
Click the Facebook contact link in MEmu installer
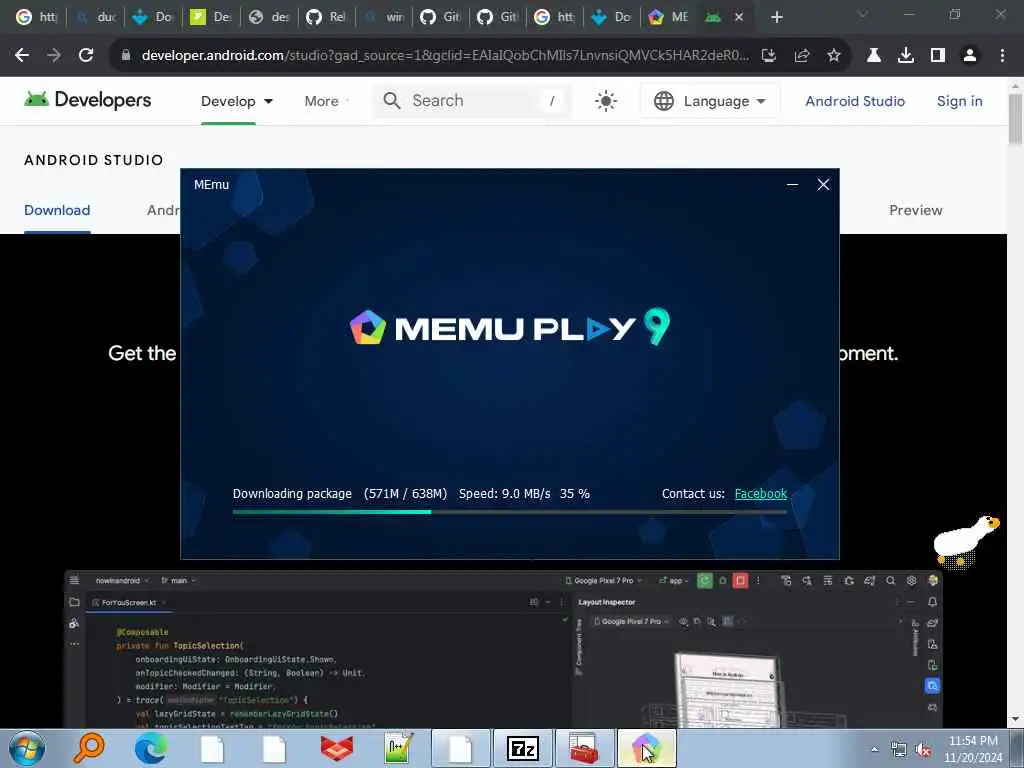click(760, 494)
